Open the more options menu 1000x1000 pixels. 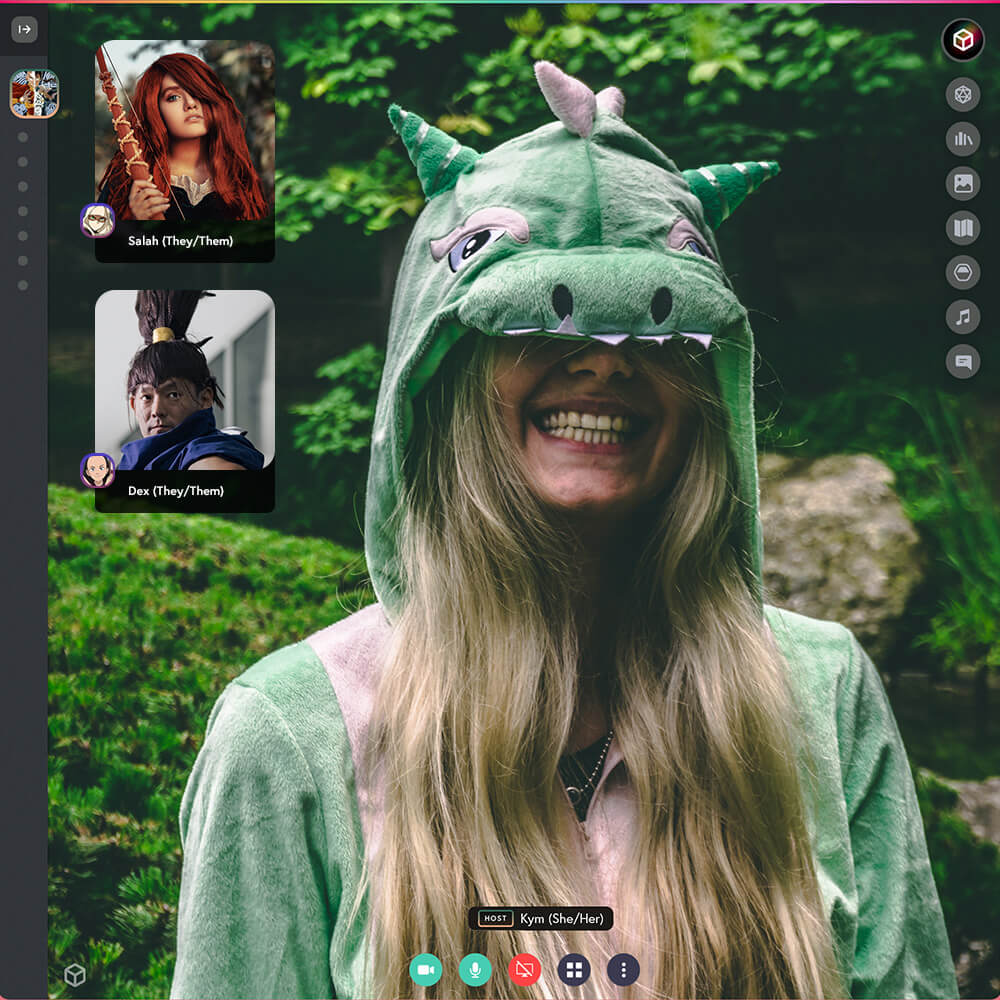623,969
